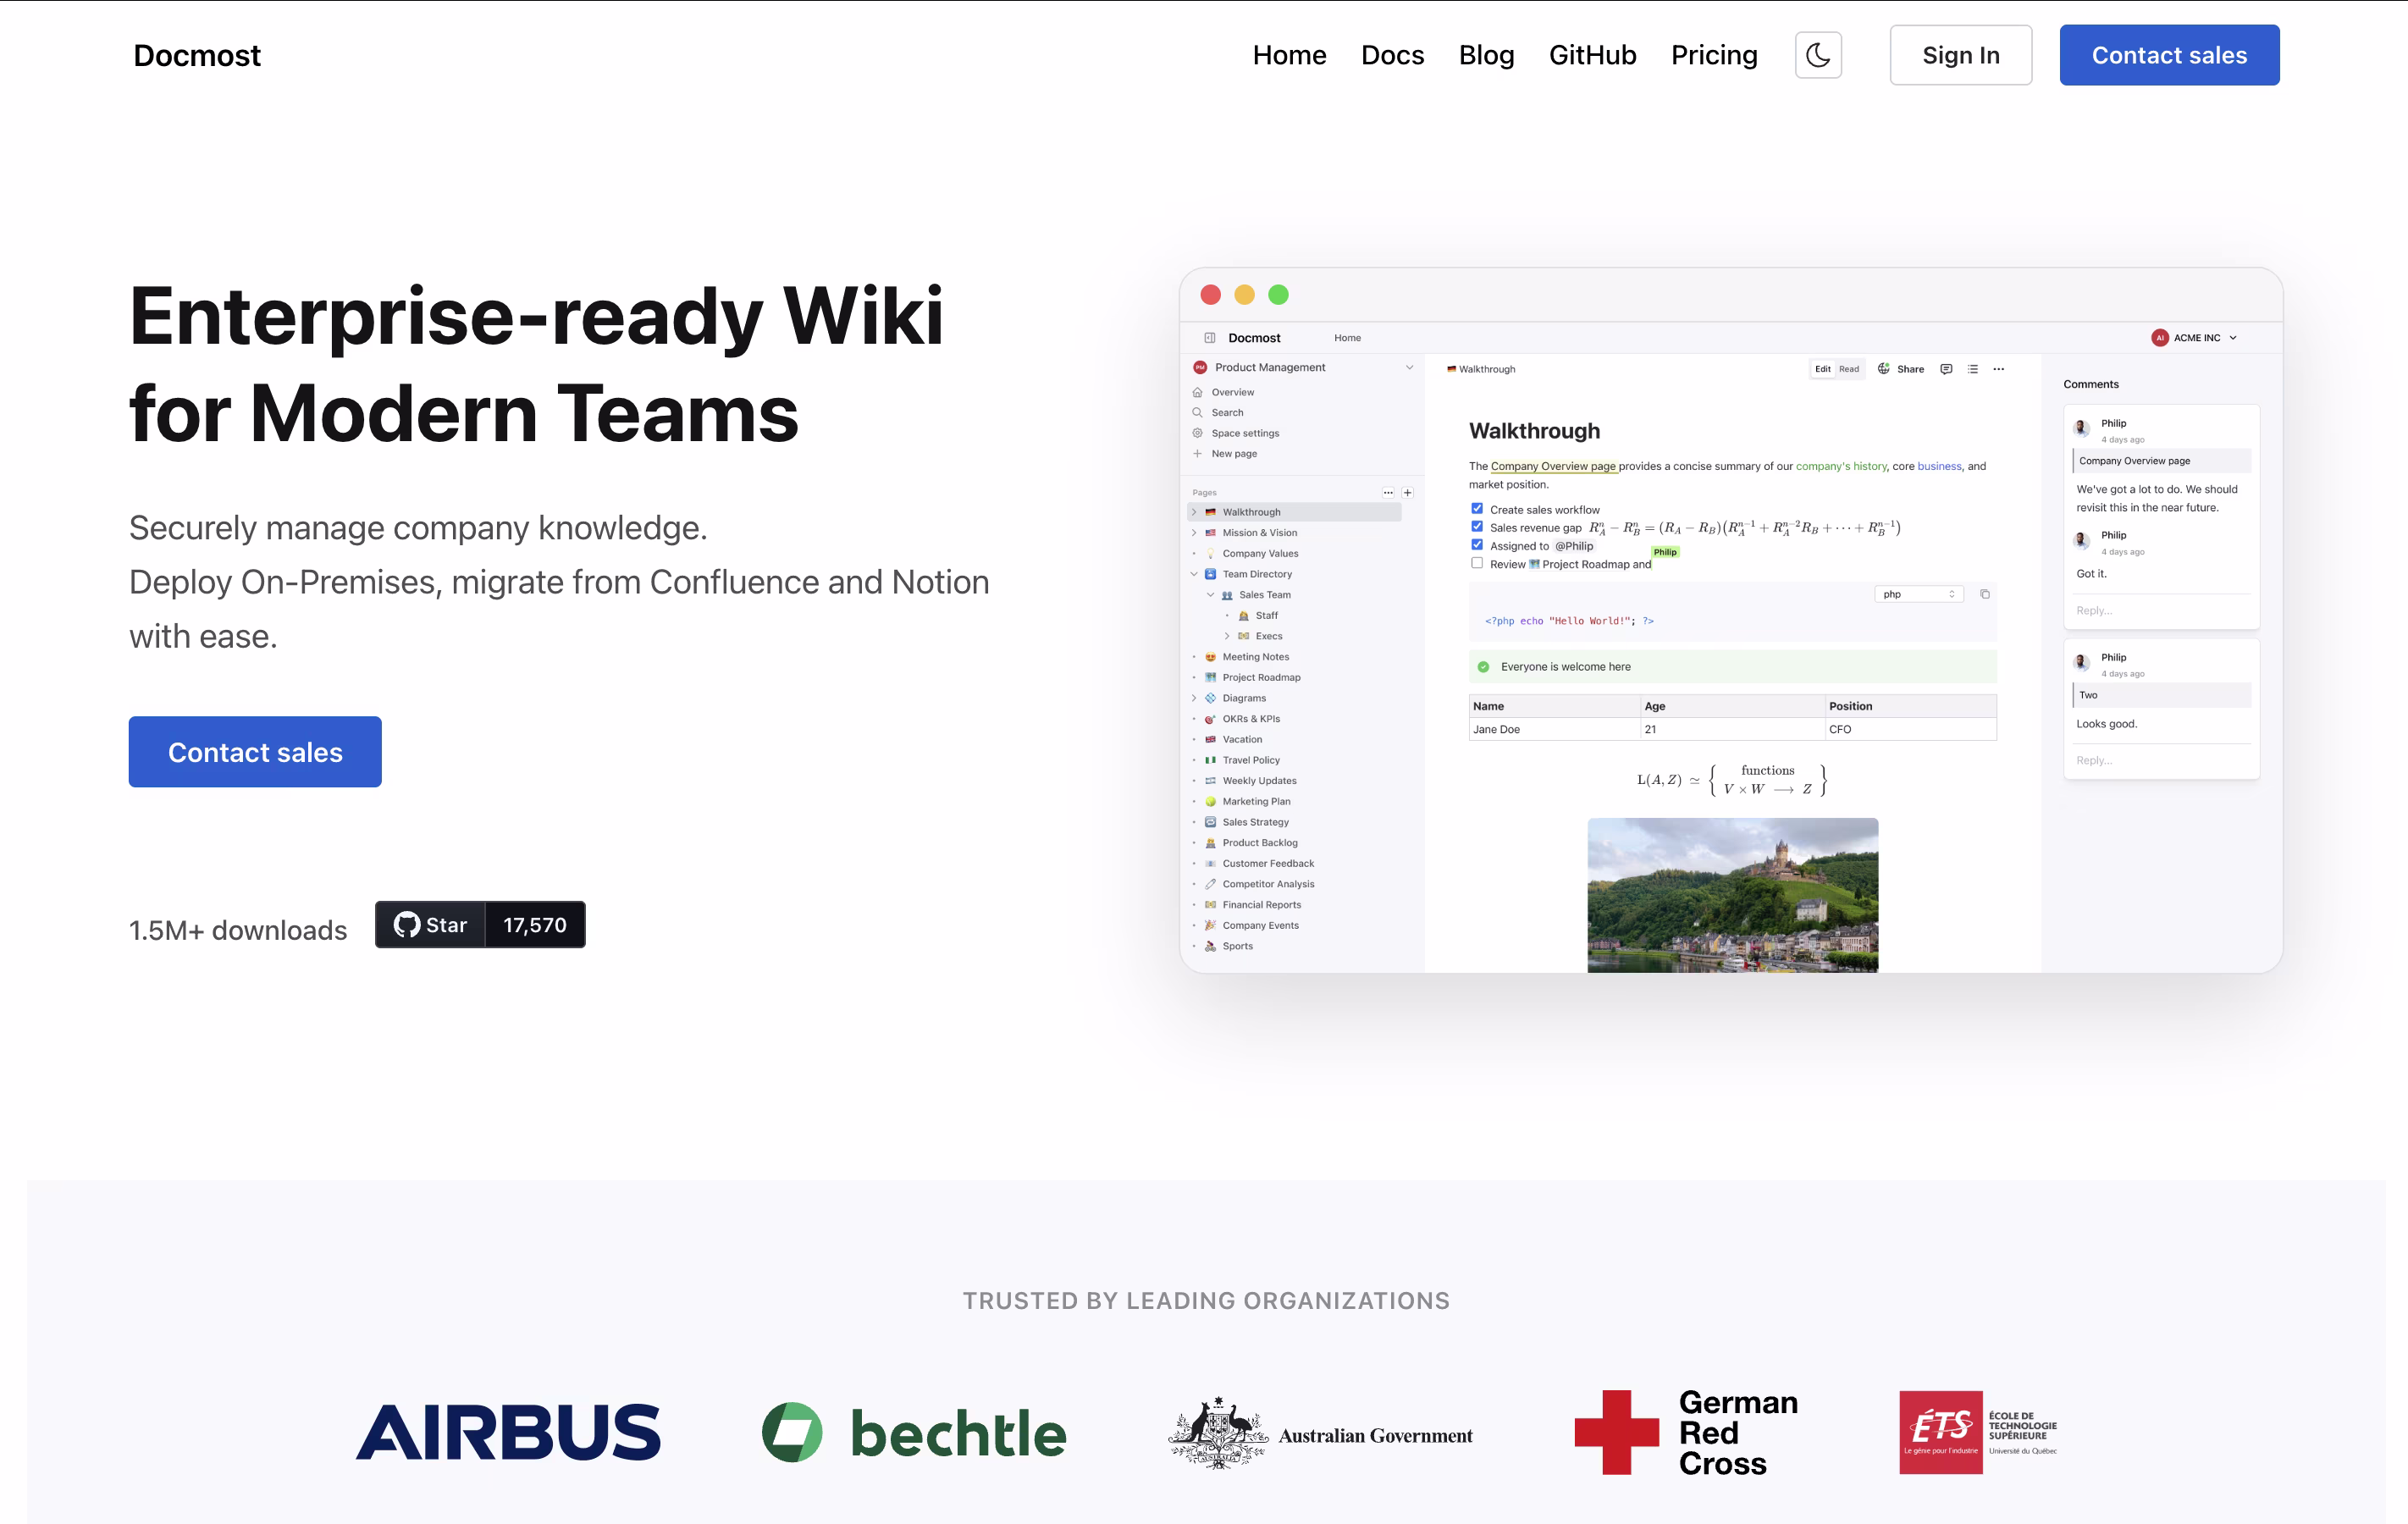This screenshot has width=2408, height=1524.
Task: Click the green check icon in the welcome callout
Action: [x=1483, y=667]
